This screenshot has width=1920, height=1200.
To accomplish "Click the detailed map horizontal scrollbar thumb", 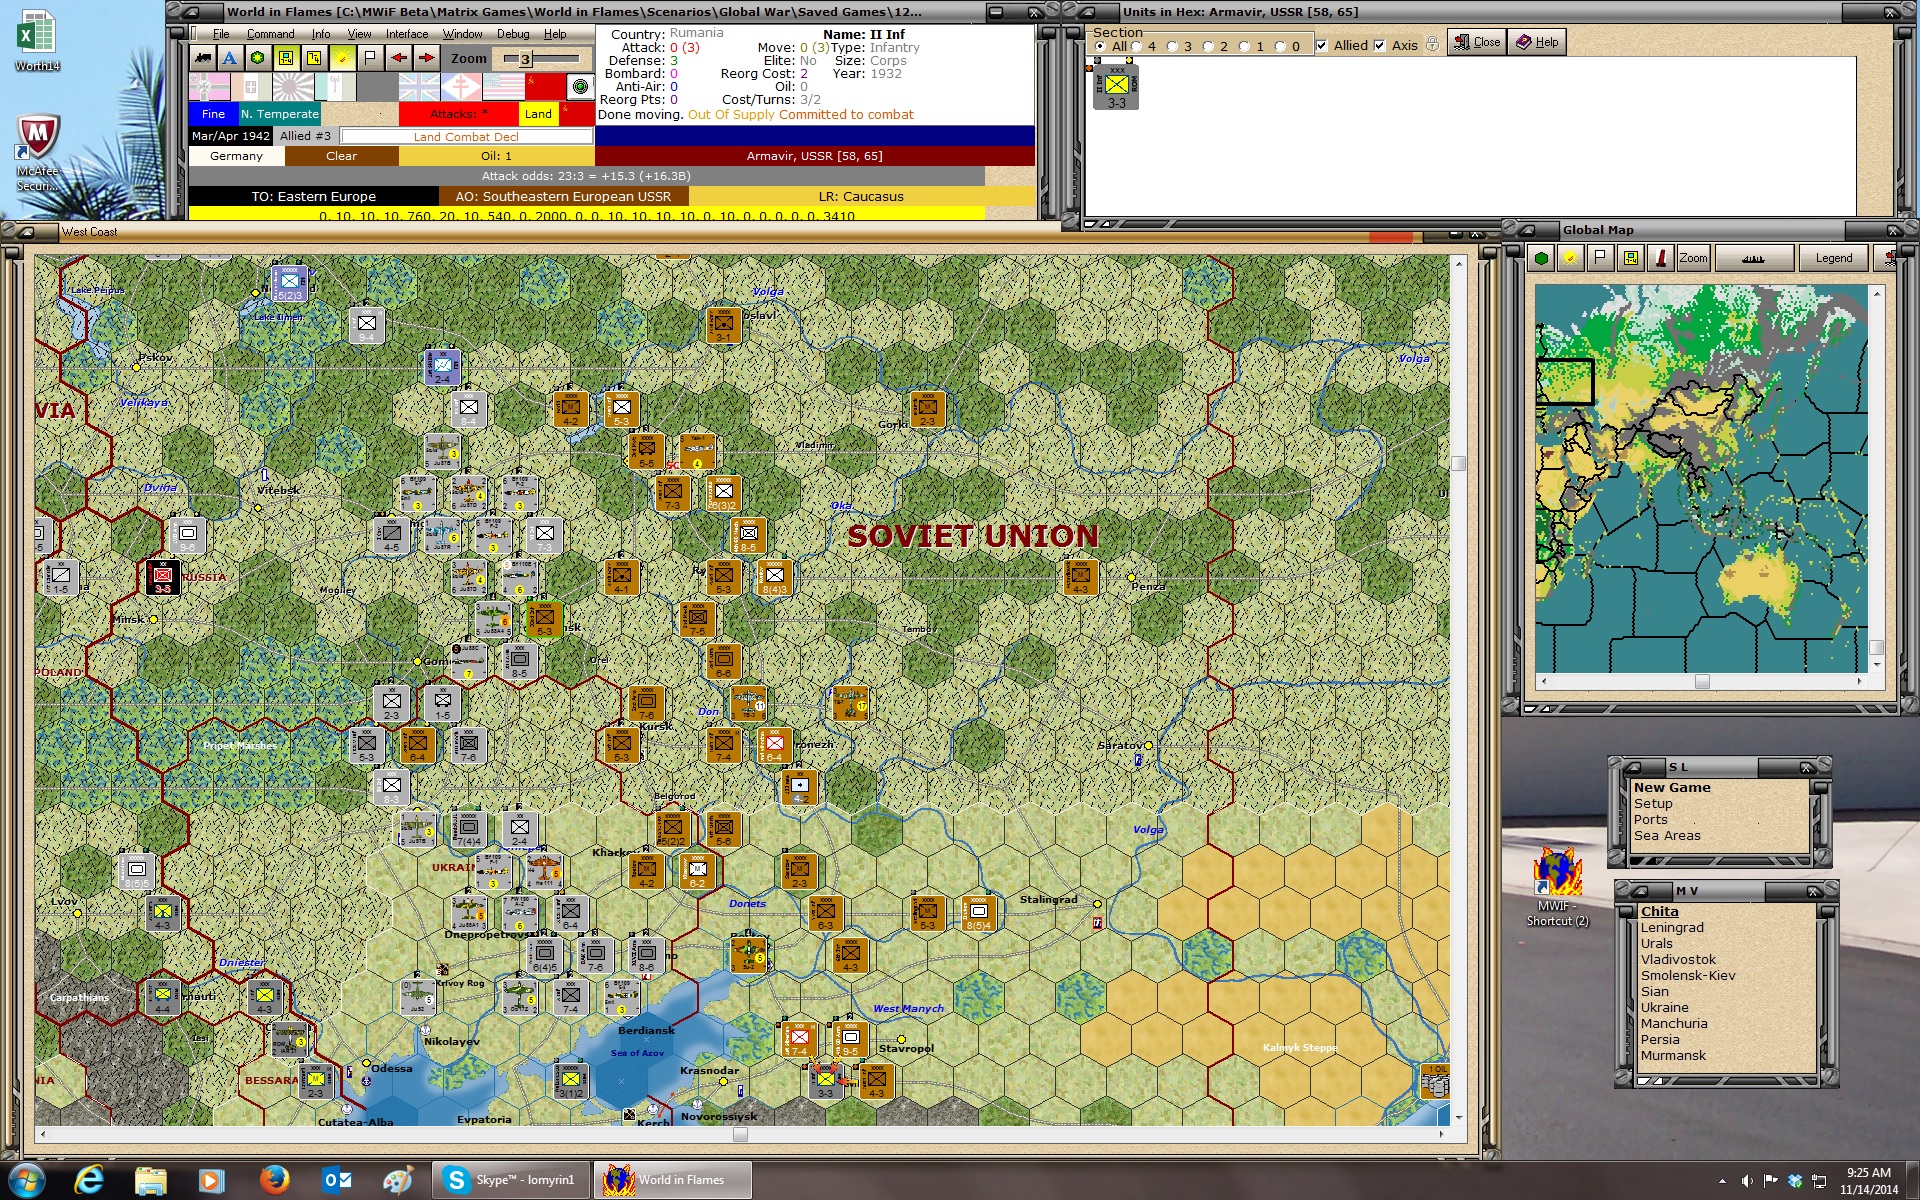I will point(740,1134).
